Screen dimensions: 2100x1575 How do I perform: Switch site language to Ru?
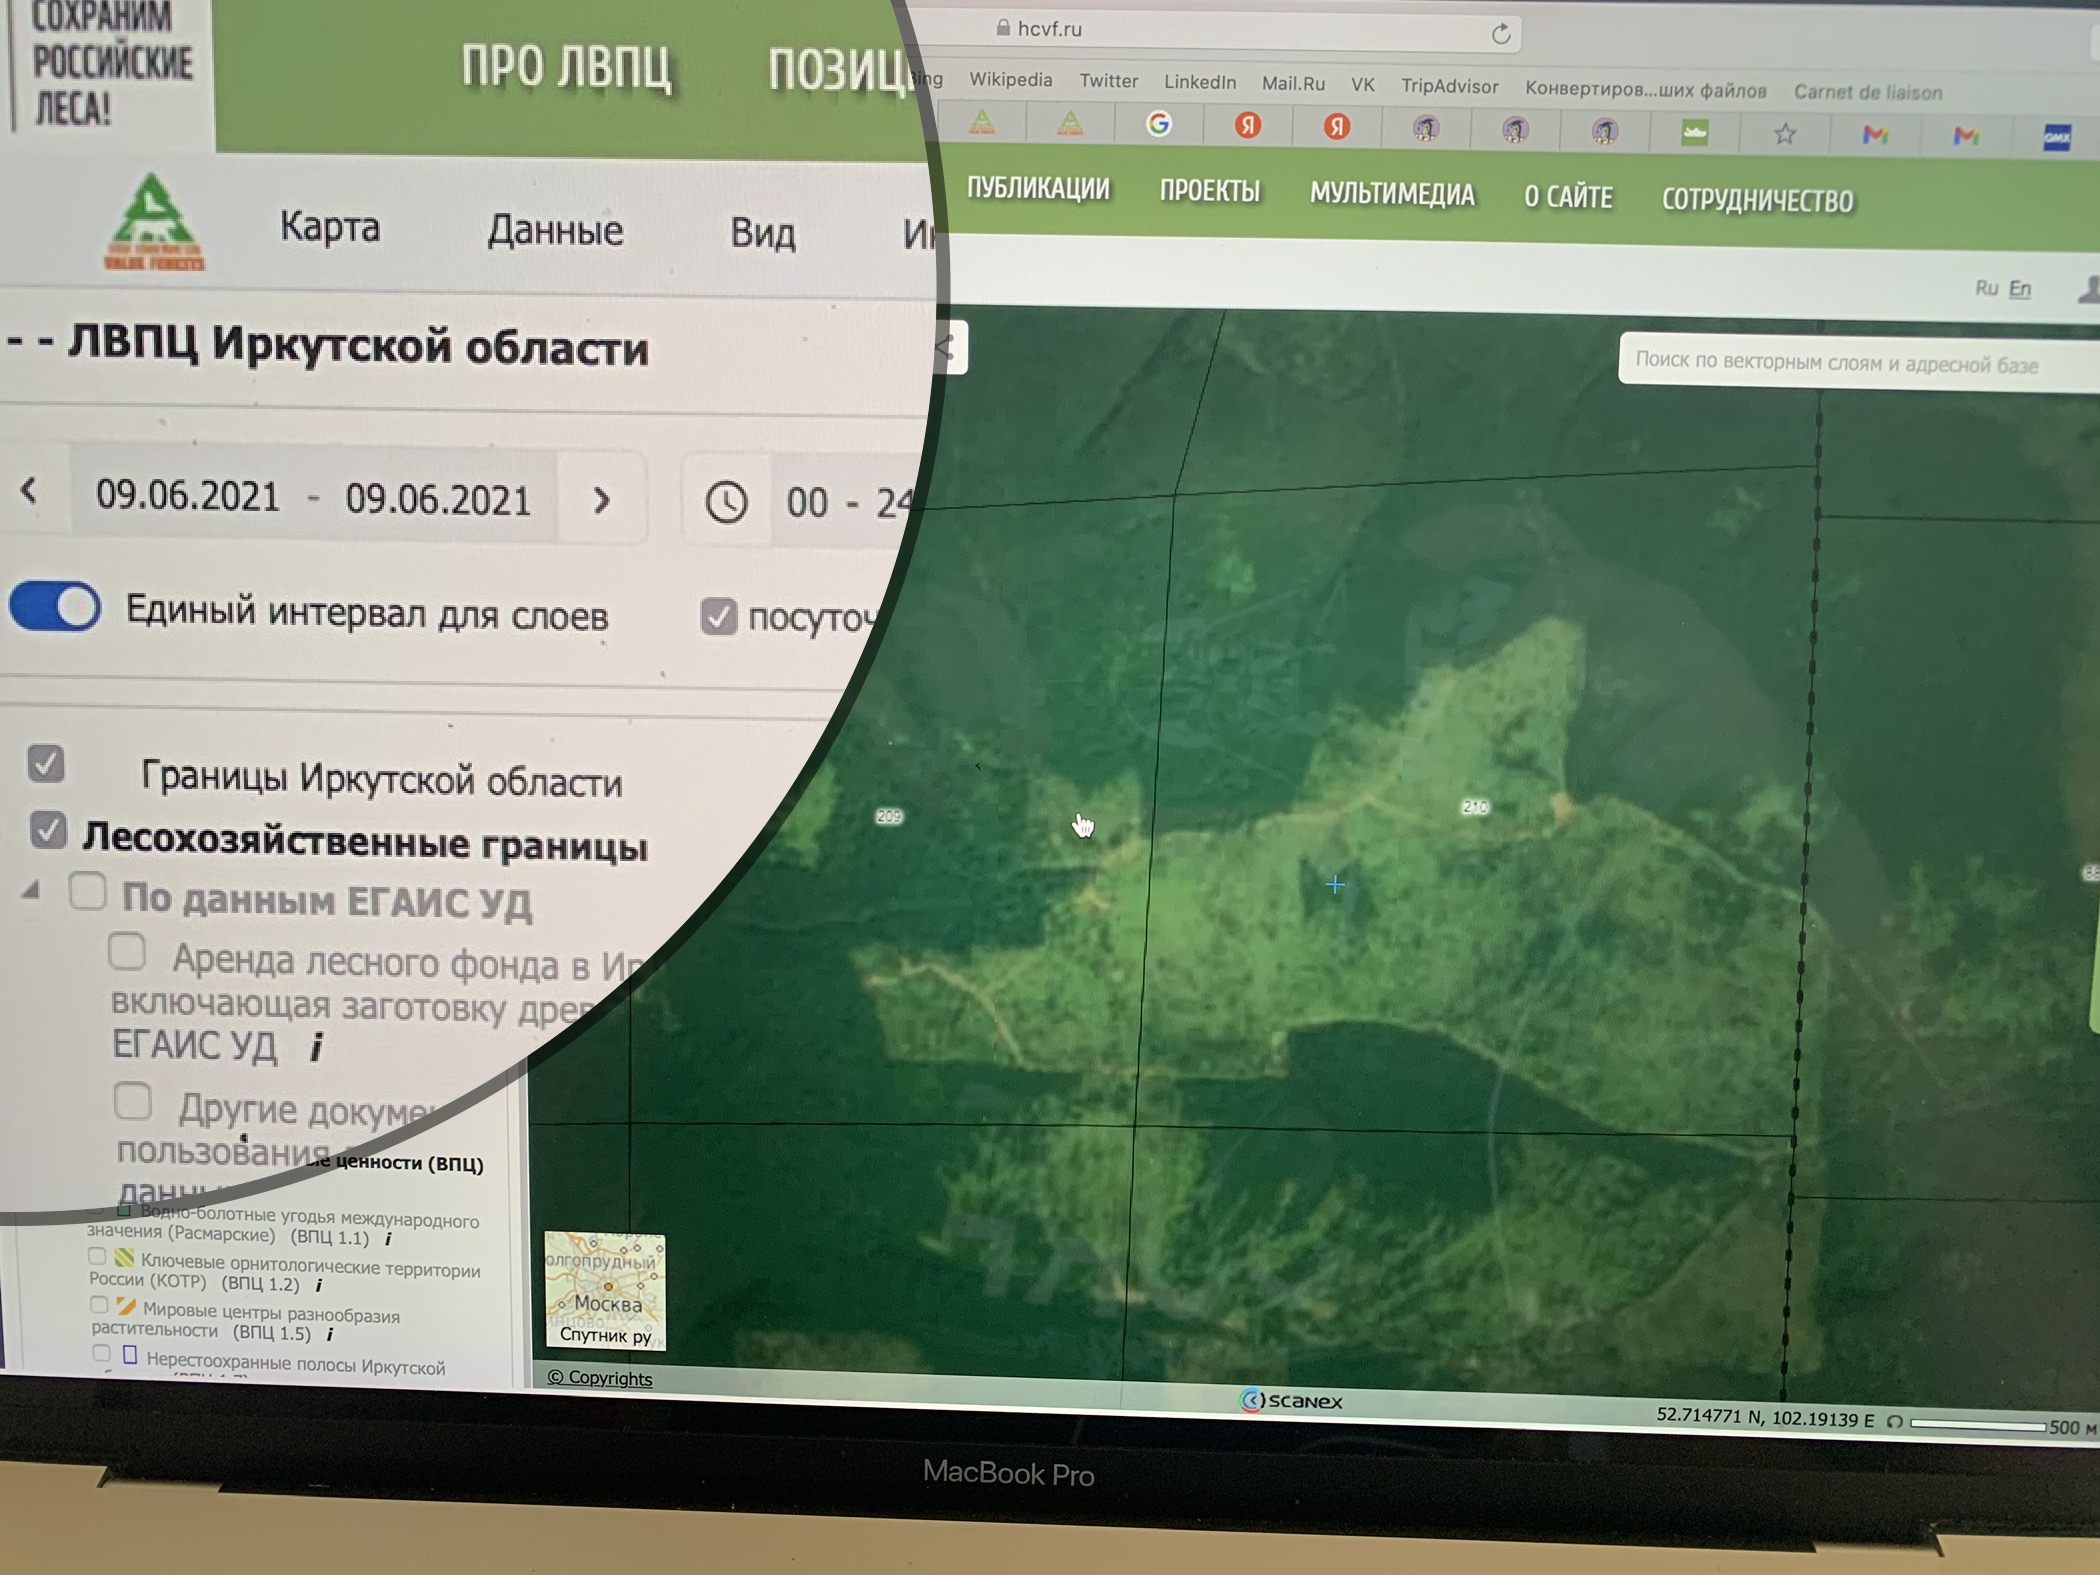tap(1986, 288)
